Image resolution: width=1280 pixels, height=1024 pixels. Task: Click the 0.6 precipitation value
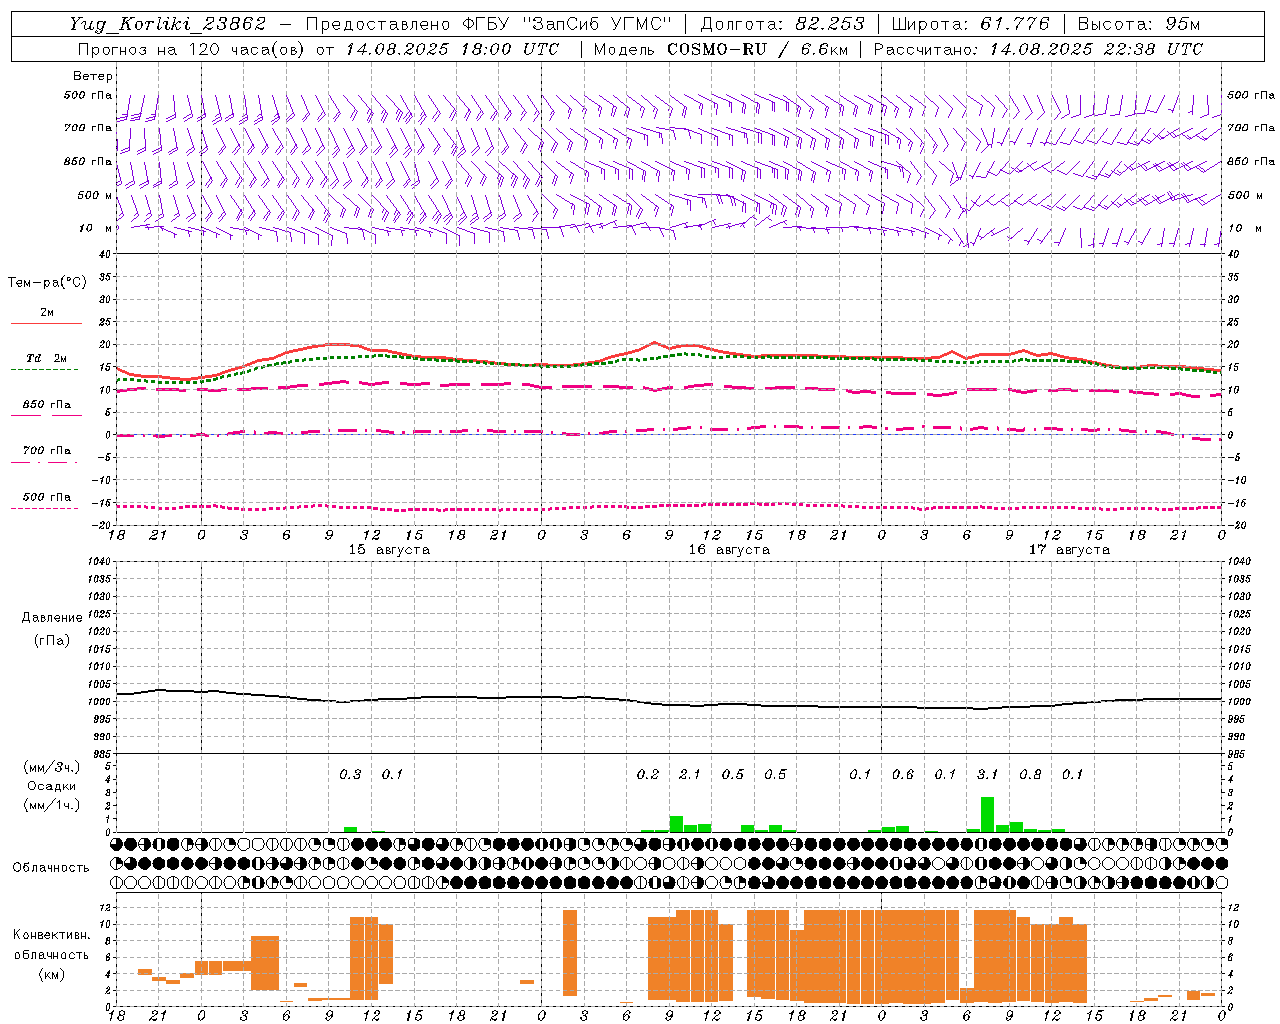click(x=903, y=774)
